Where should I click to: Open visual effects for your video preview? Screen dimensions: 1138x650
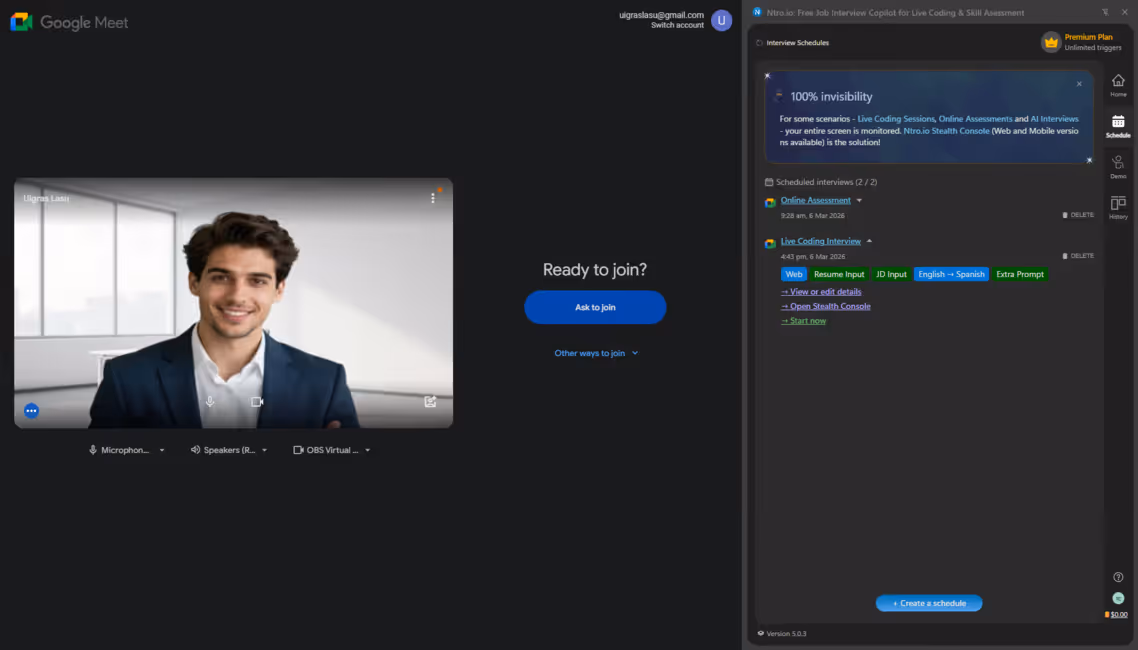[x=429, y=401]
